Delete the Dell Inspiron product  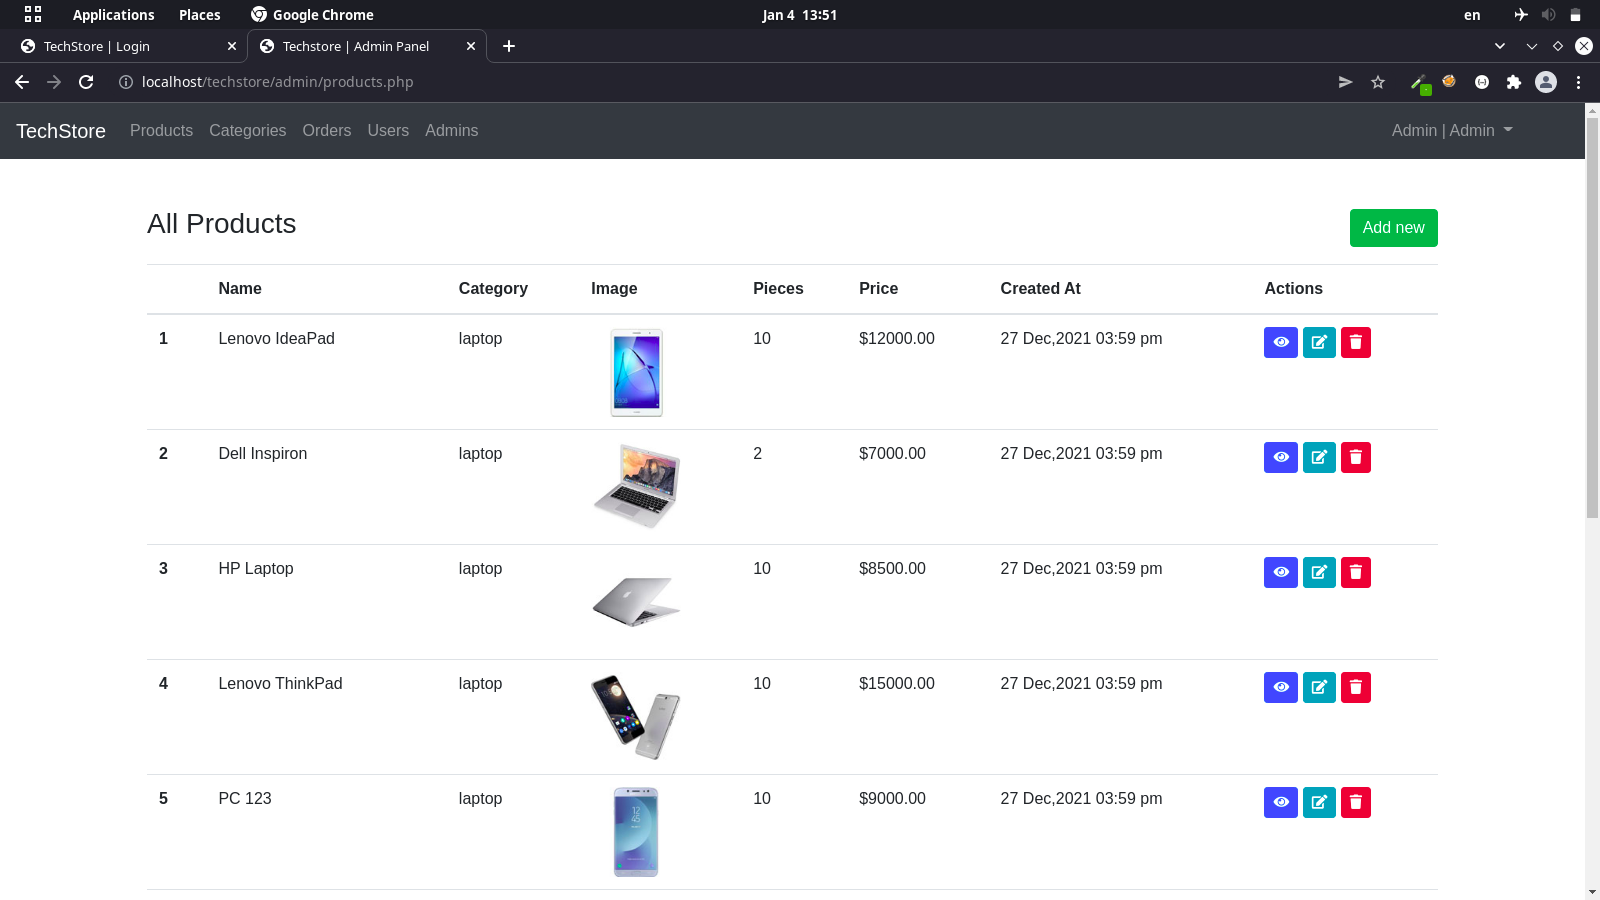pos(1356,457)
